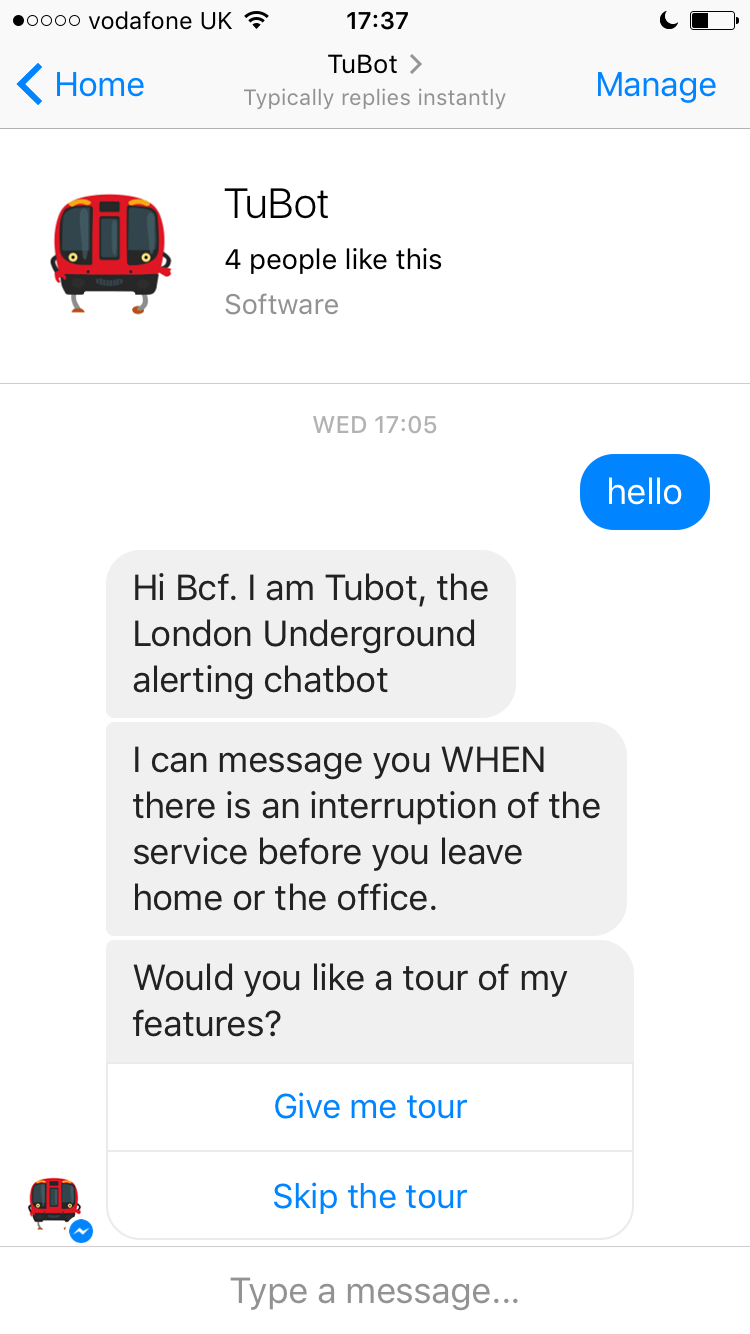
Task: Tap the blue hello message bubble
Action: pos(644,491)
